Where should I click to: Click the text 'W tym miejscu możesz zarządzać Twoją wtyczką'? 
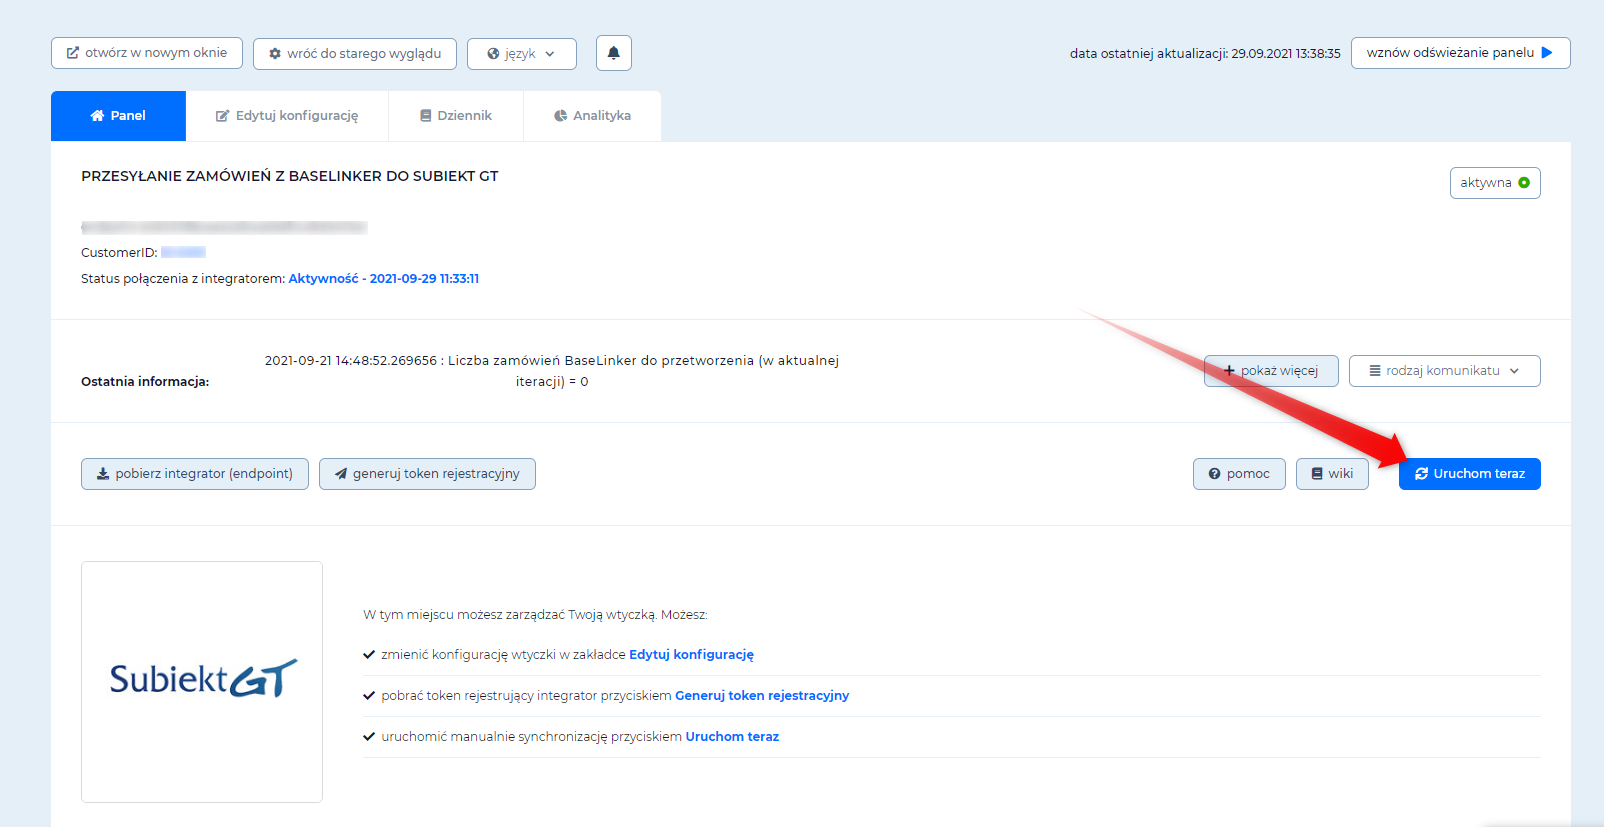point(535,615)
